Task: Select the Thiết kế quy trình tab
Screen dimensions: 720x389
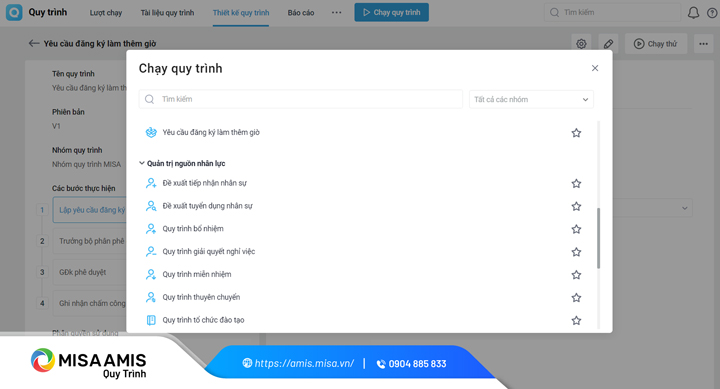Action: tap(241, 13)
